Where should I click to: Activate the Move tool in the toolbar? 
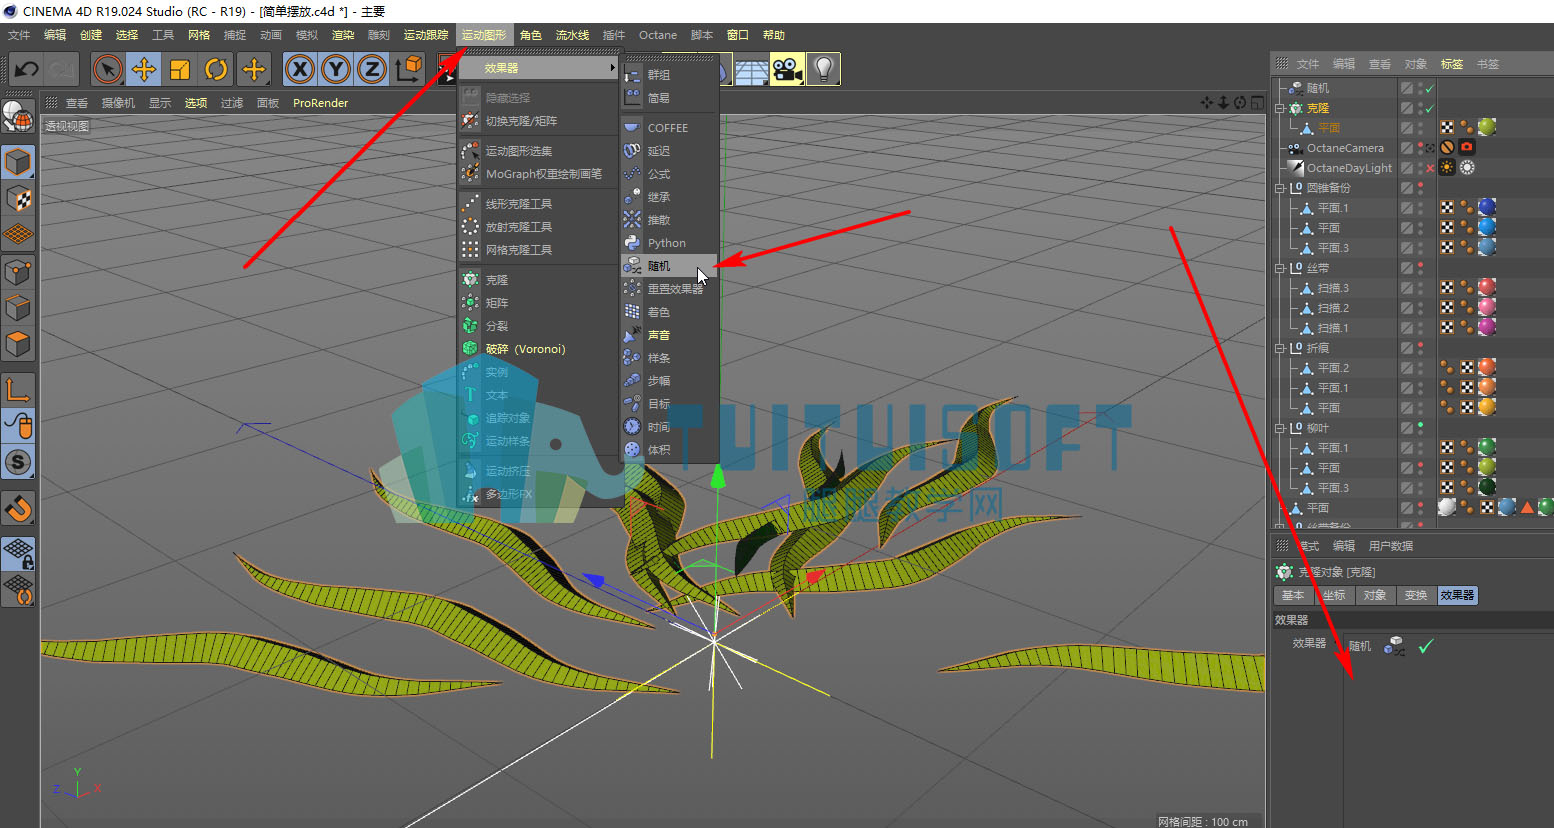[x=144, y=69]
